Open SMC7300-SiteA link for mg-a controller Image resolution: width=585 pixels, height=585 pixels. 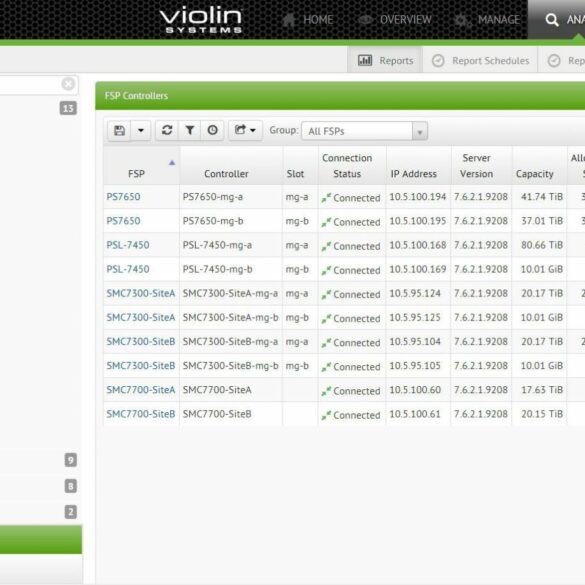(x=141, y=293)
